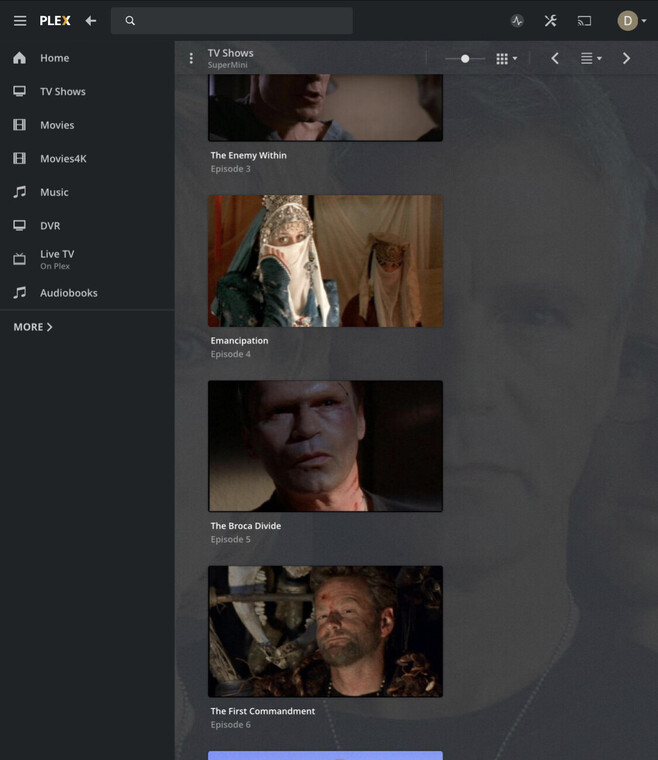Click the Episode 6 label

[231, 725]
